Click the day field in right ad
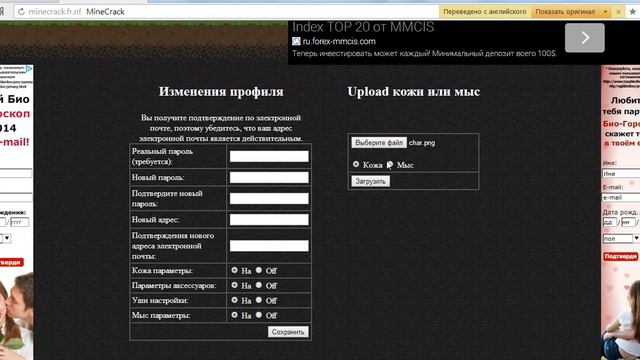The image size is (640, 360). coord(610,222)
